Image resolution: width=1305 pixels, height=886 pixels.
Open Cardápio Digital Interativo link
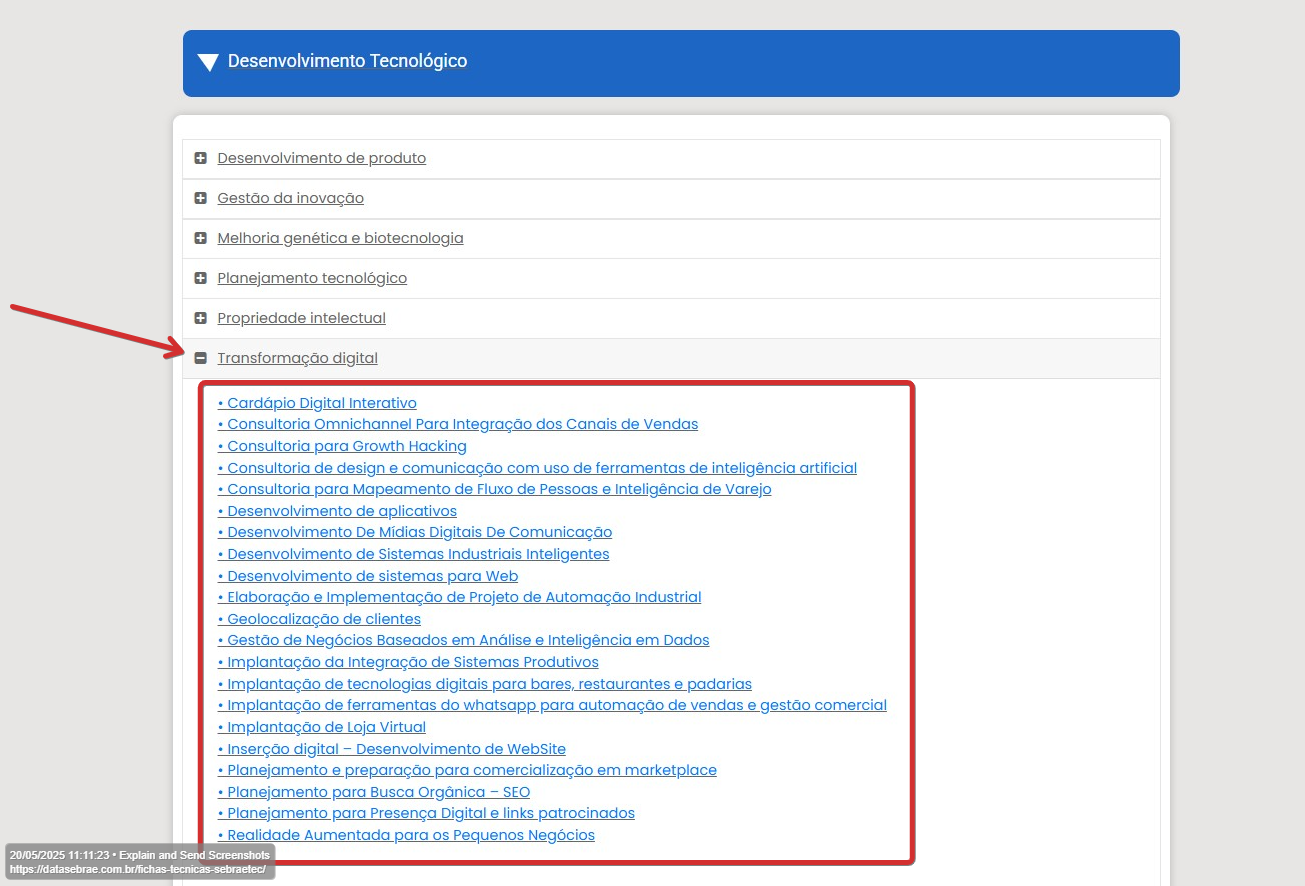(x=317, y=403)
